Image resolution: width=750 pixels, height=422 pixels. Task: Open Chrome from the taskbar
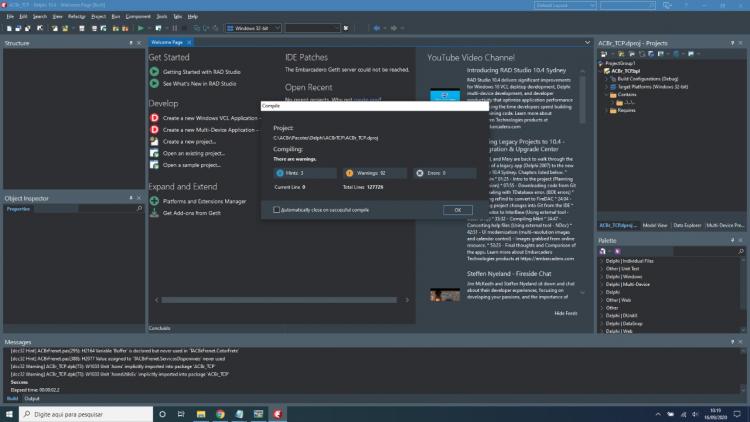pos(220,414)
